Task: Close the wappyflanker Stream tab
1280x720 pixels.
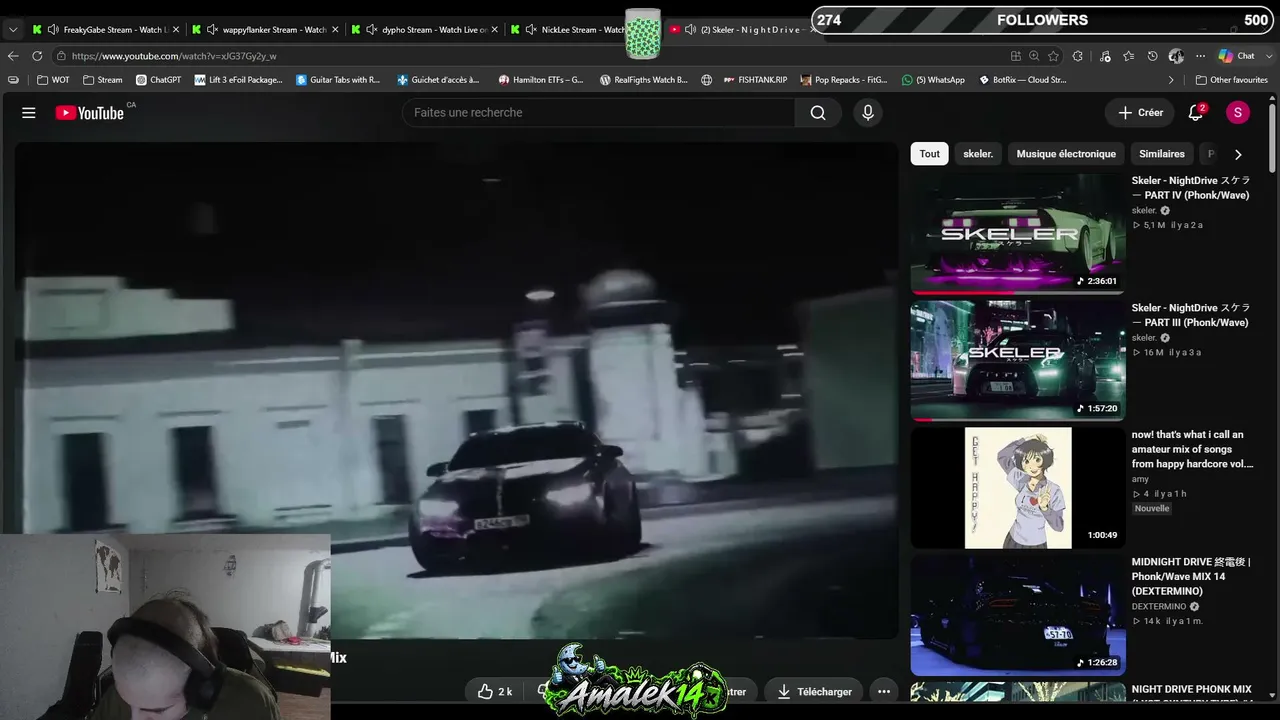Action: tap(335, 30)
